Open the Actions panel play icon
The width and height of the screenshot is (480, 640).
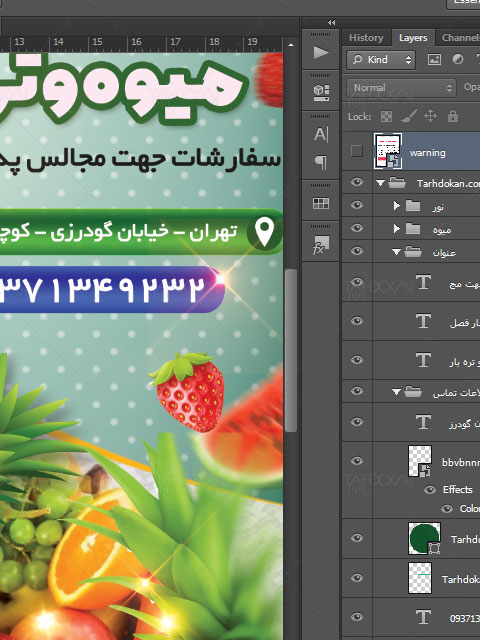pyautogui.click(x=321, y=52)
